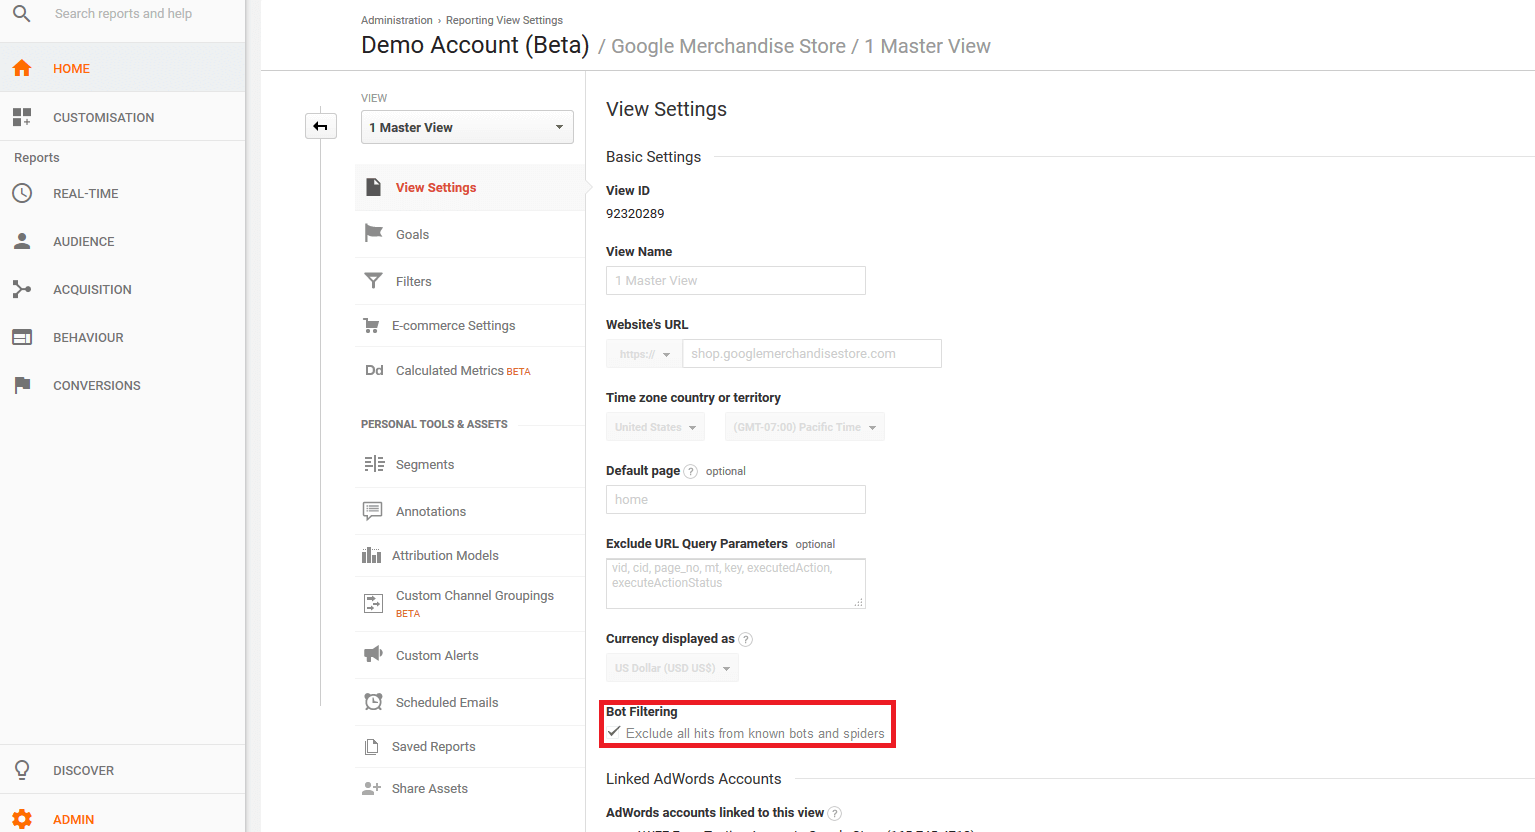Screen dimensions: 1535x832
Task: Click the Website's URL input field
Action: click(x=812, y=354)
